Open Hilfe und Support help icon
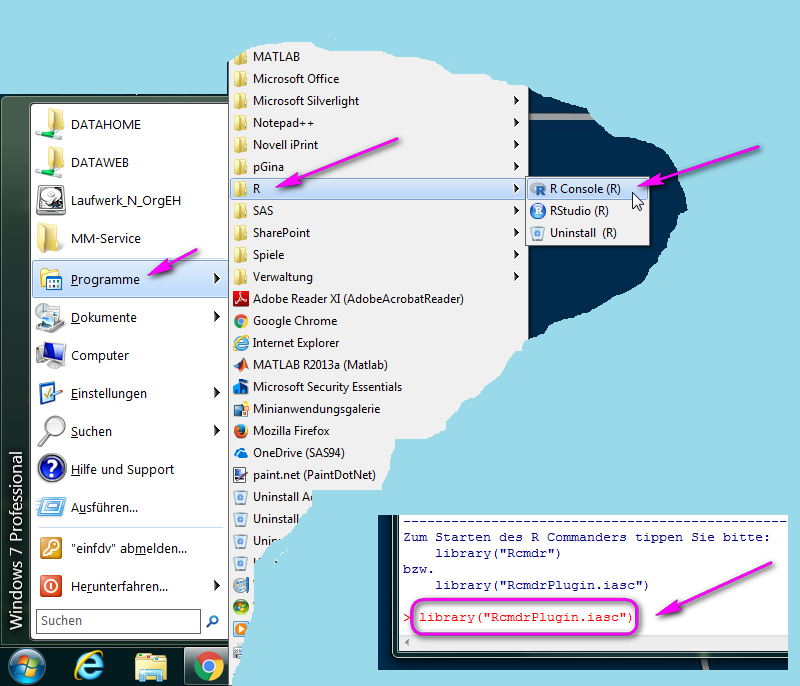The height and width of the screenshot is (686, 800). click(x=52, y=468)
